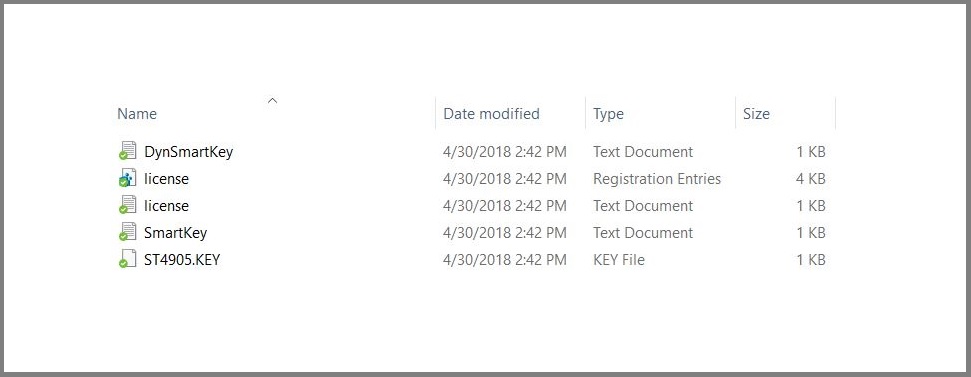Sort by Date modified column header

492,114
